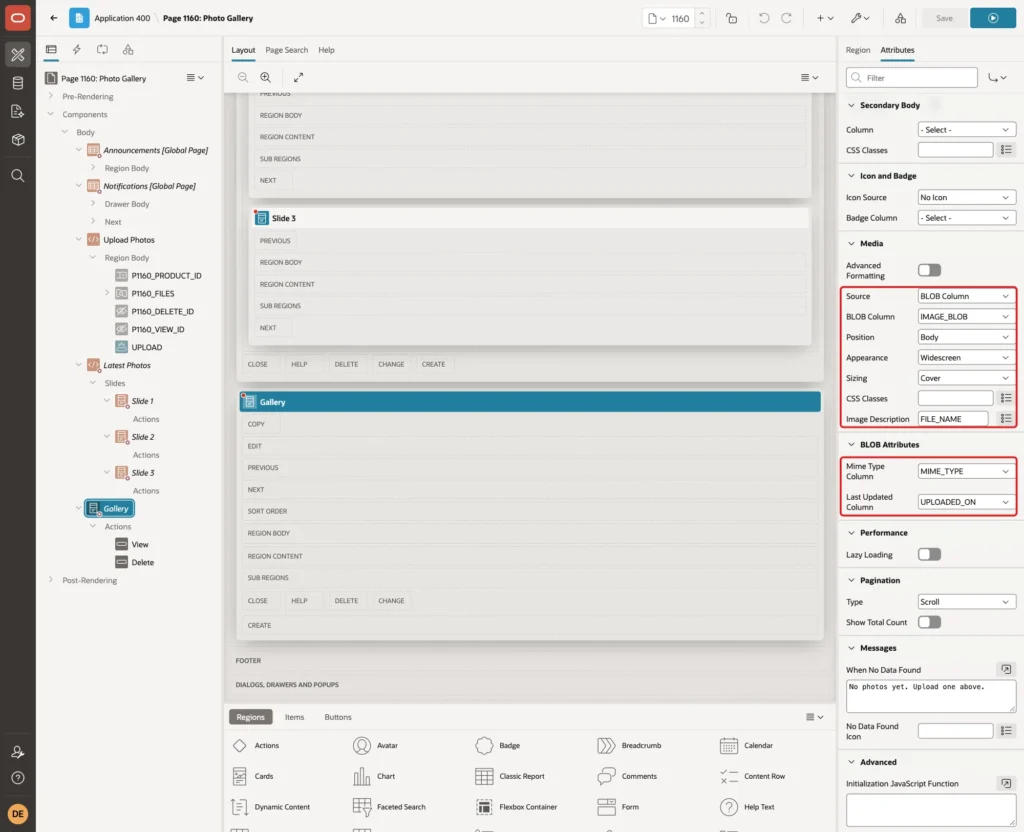Expand the layout to full screen

pos(298,77)
